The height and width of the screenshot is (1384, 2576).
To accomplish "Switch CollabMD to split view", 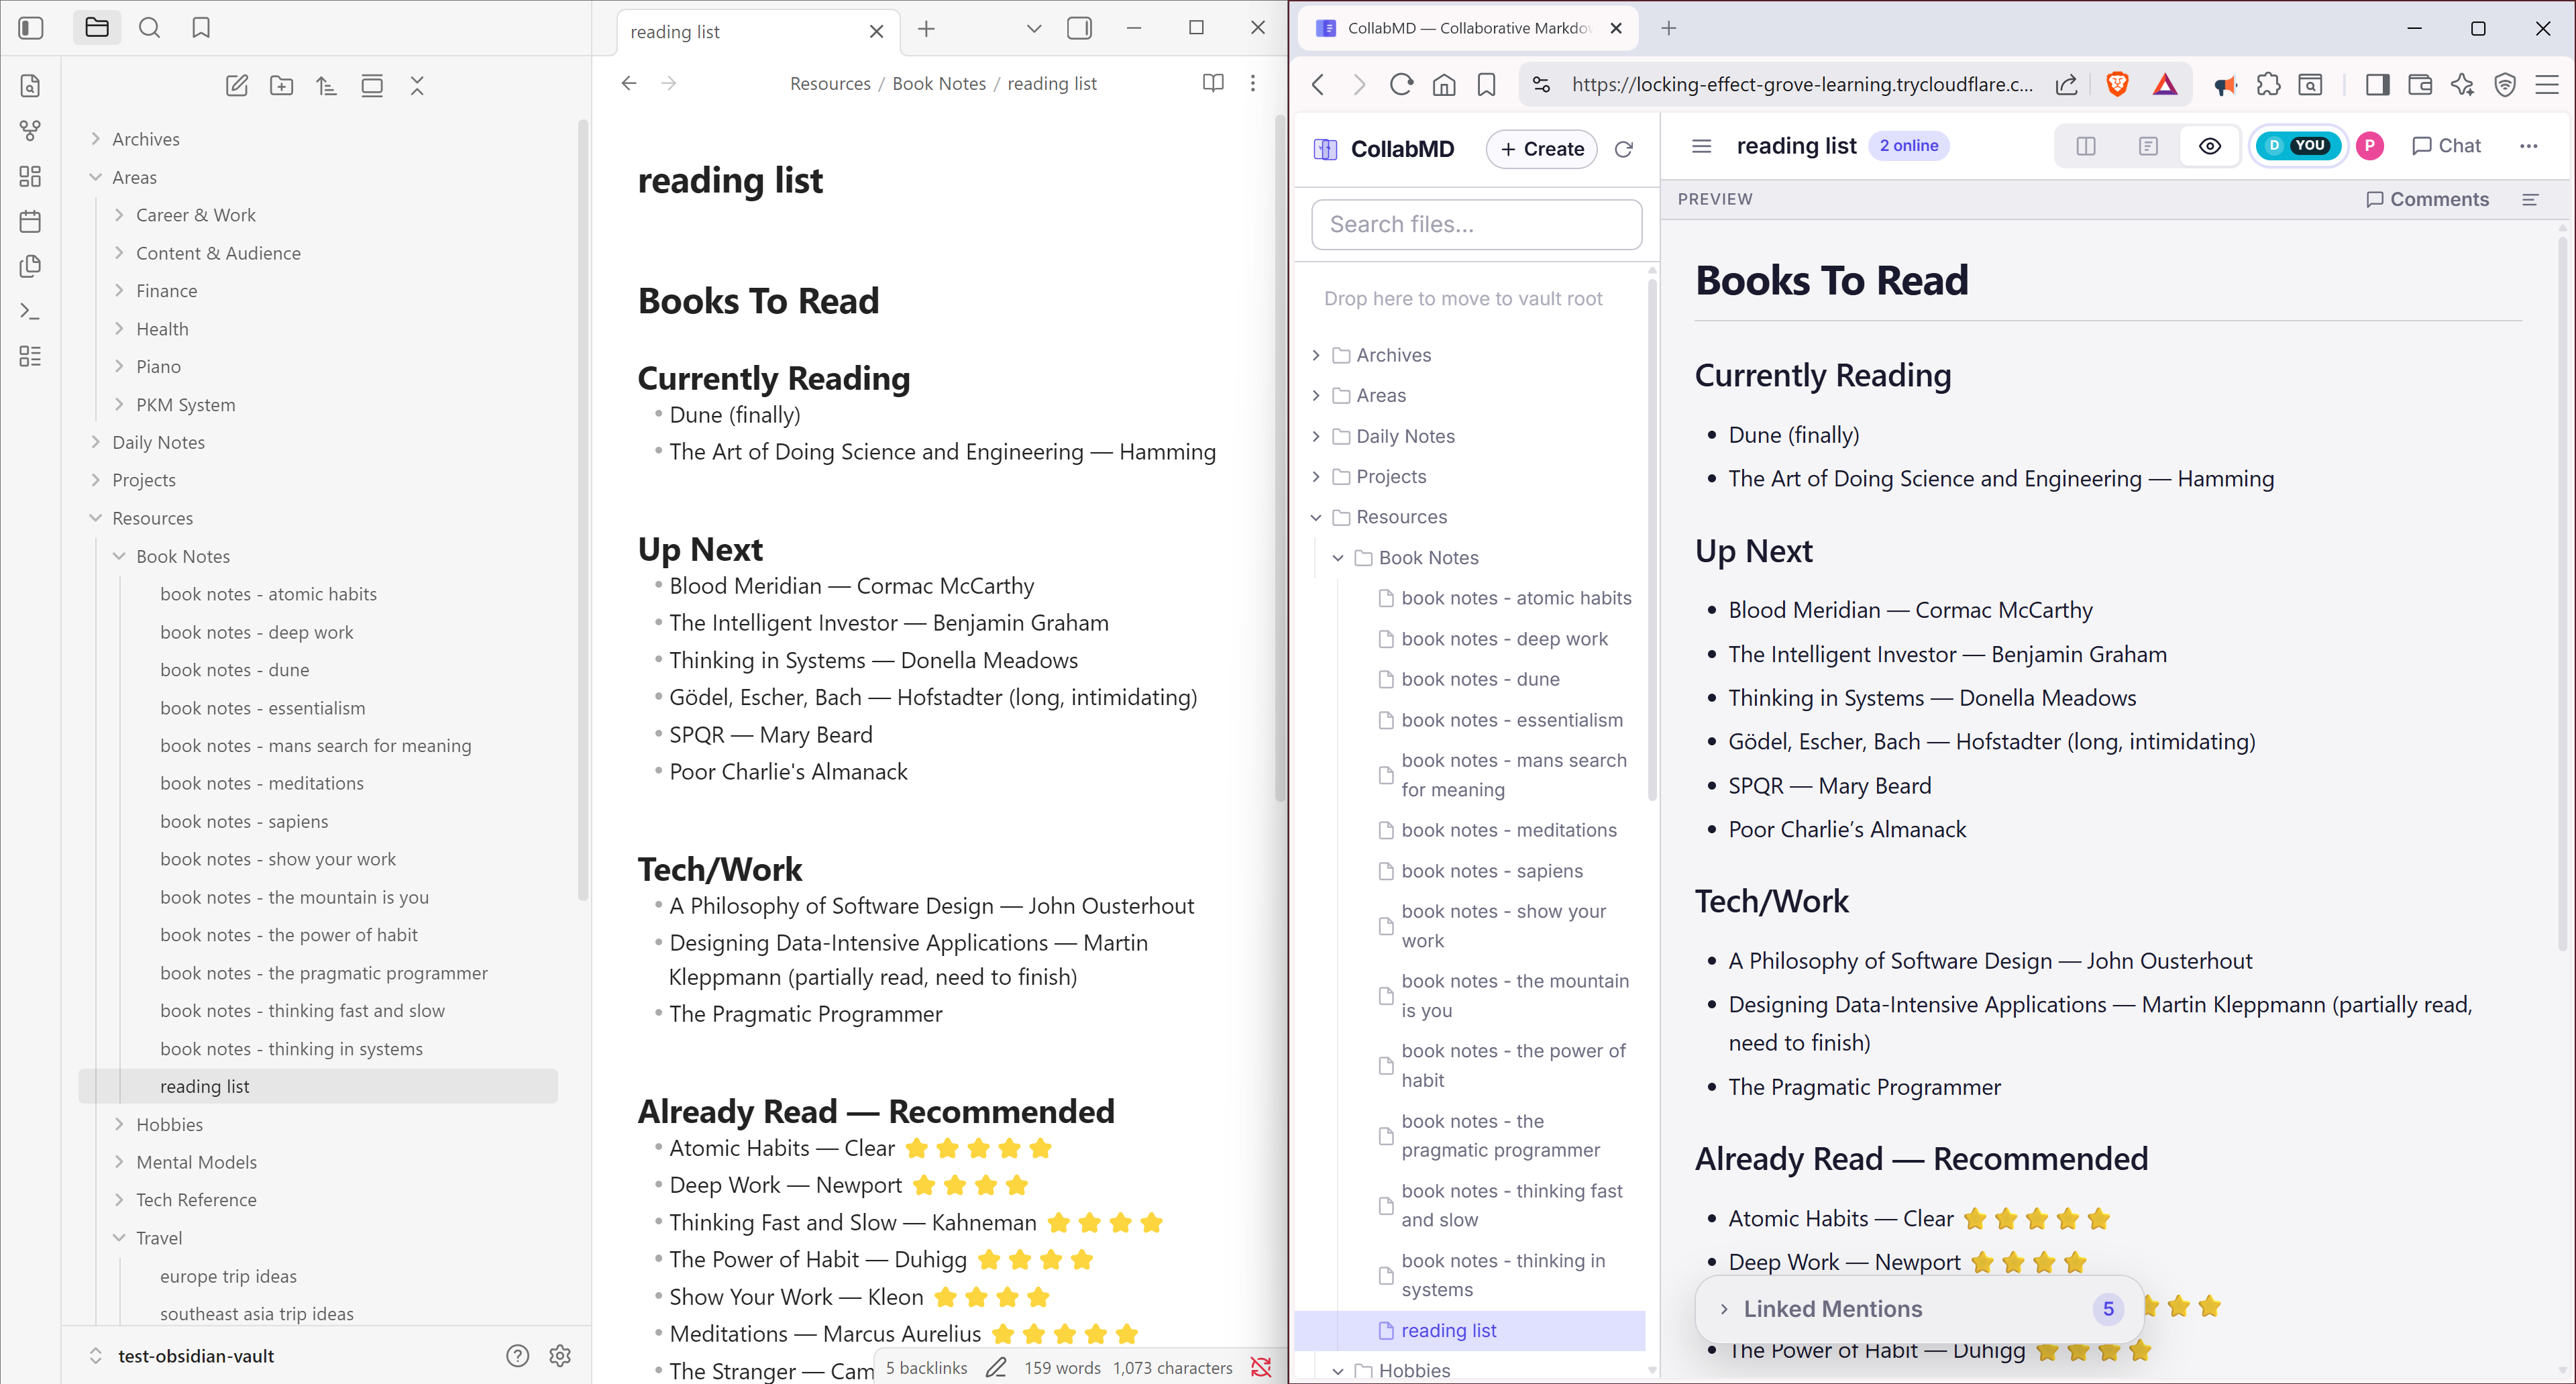I will pos(2086,146).
